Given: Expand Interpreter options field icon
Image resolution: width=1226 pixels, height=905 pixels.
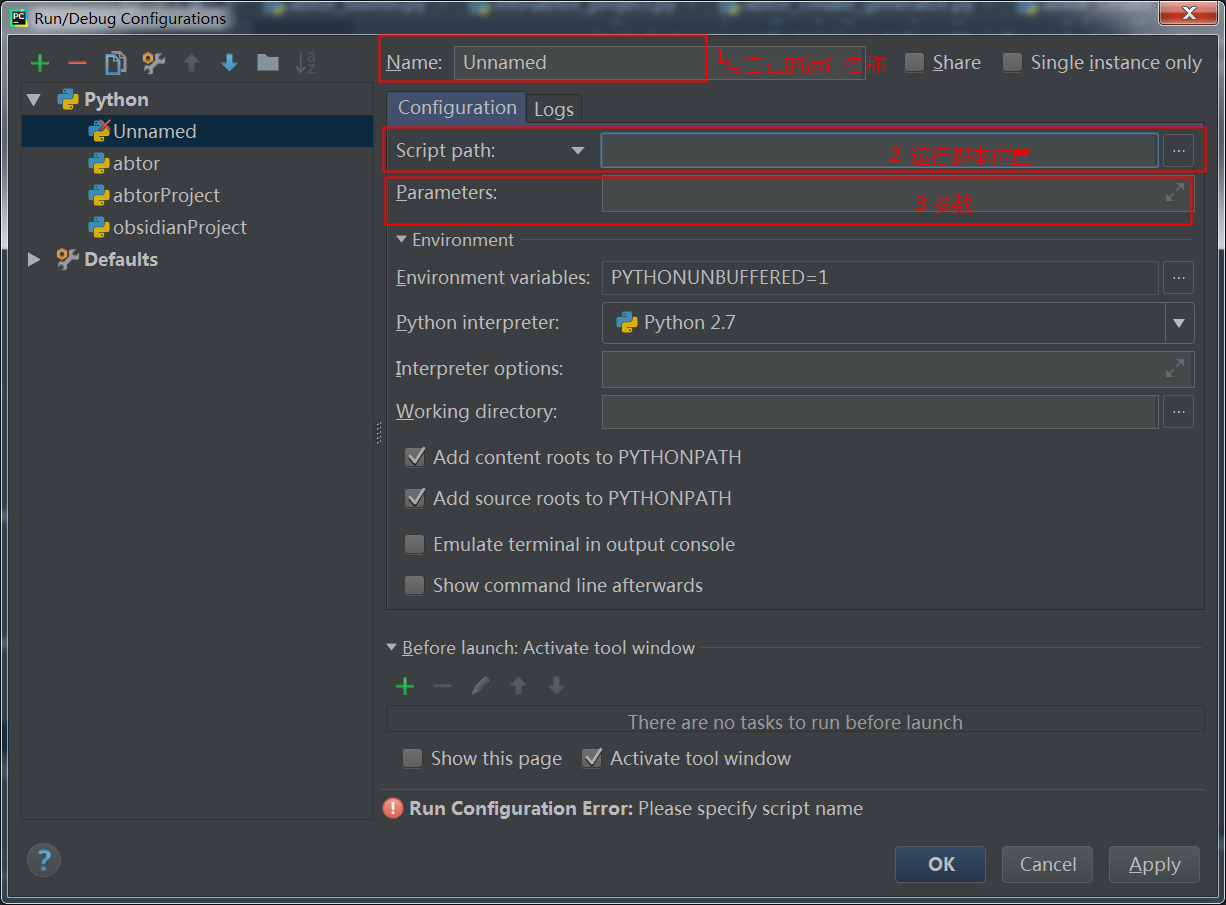Looking at the screenshot, I should pos(1175,369).
